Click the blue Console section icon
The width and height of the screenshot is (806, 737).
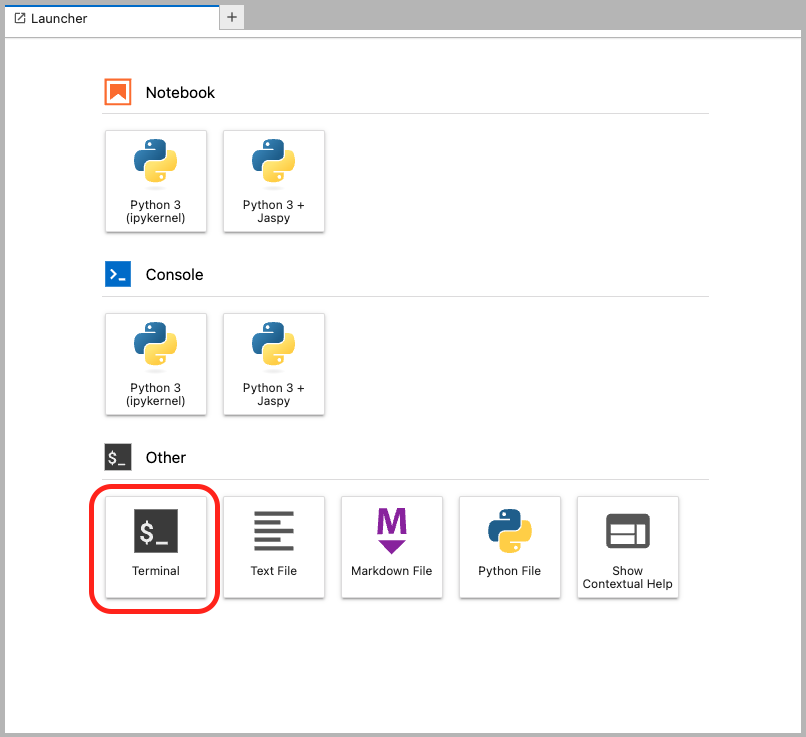point(118,274)
